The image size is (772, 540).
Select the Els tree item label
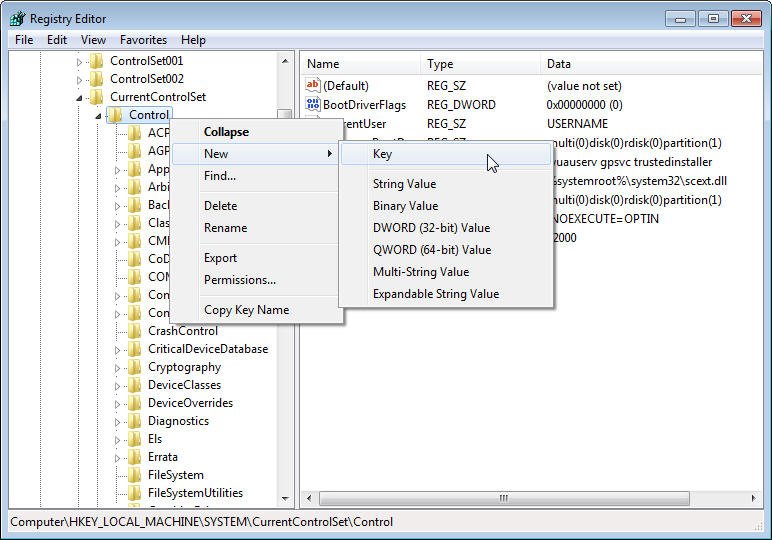point(155,439)
